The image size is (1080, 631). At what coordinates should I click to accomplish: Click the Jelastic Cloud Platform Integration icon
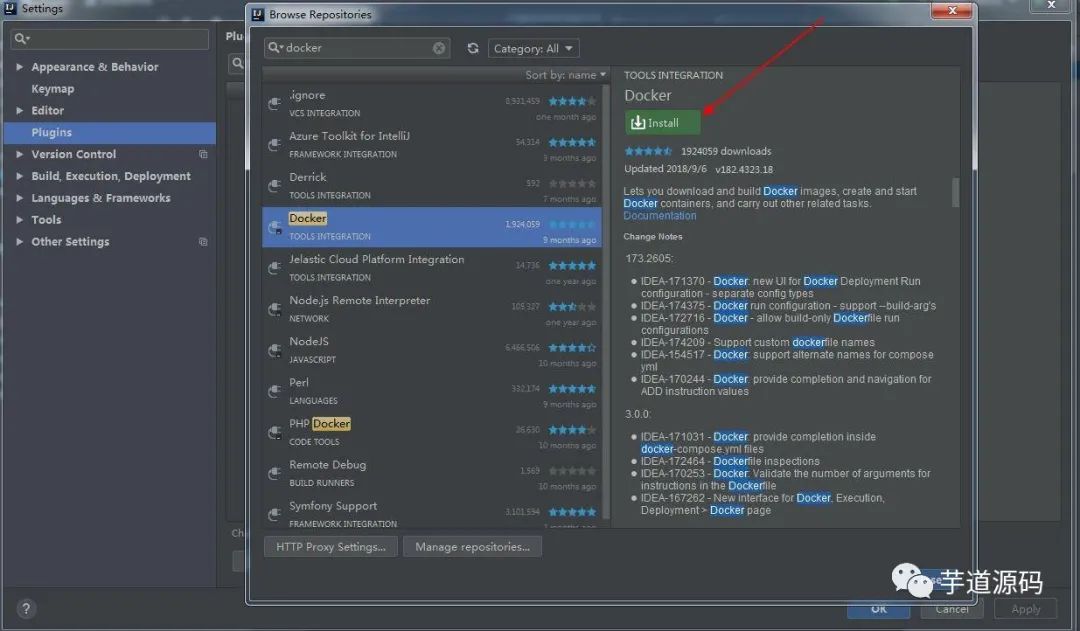click(274, 268)
